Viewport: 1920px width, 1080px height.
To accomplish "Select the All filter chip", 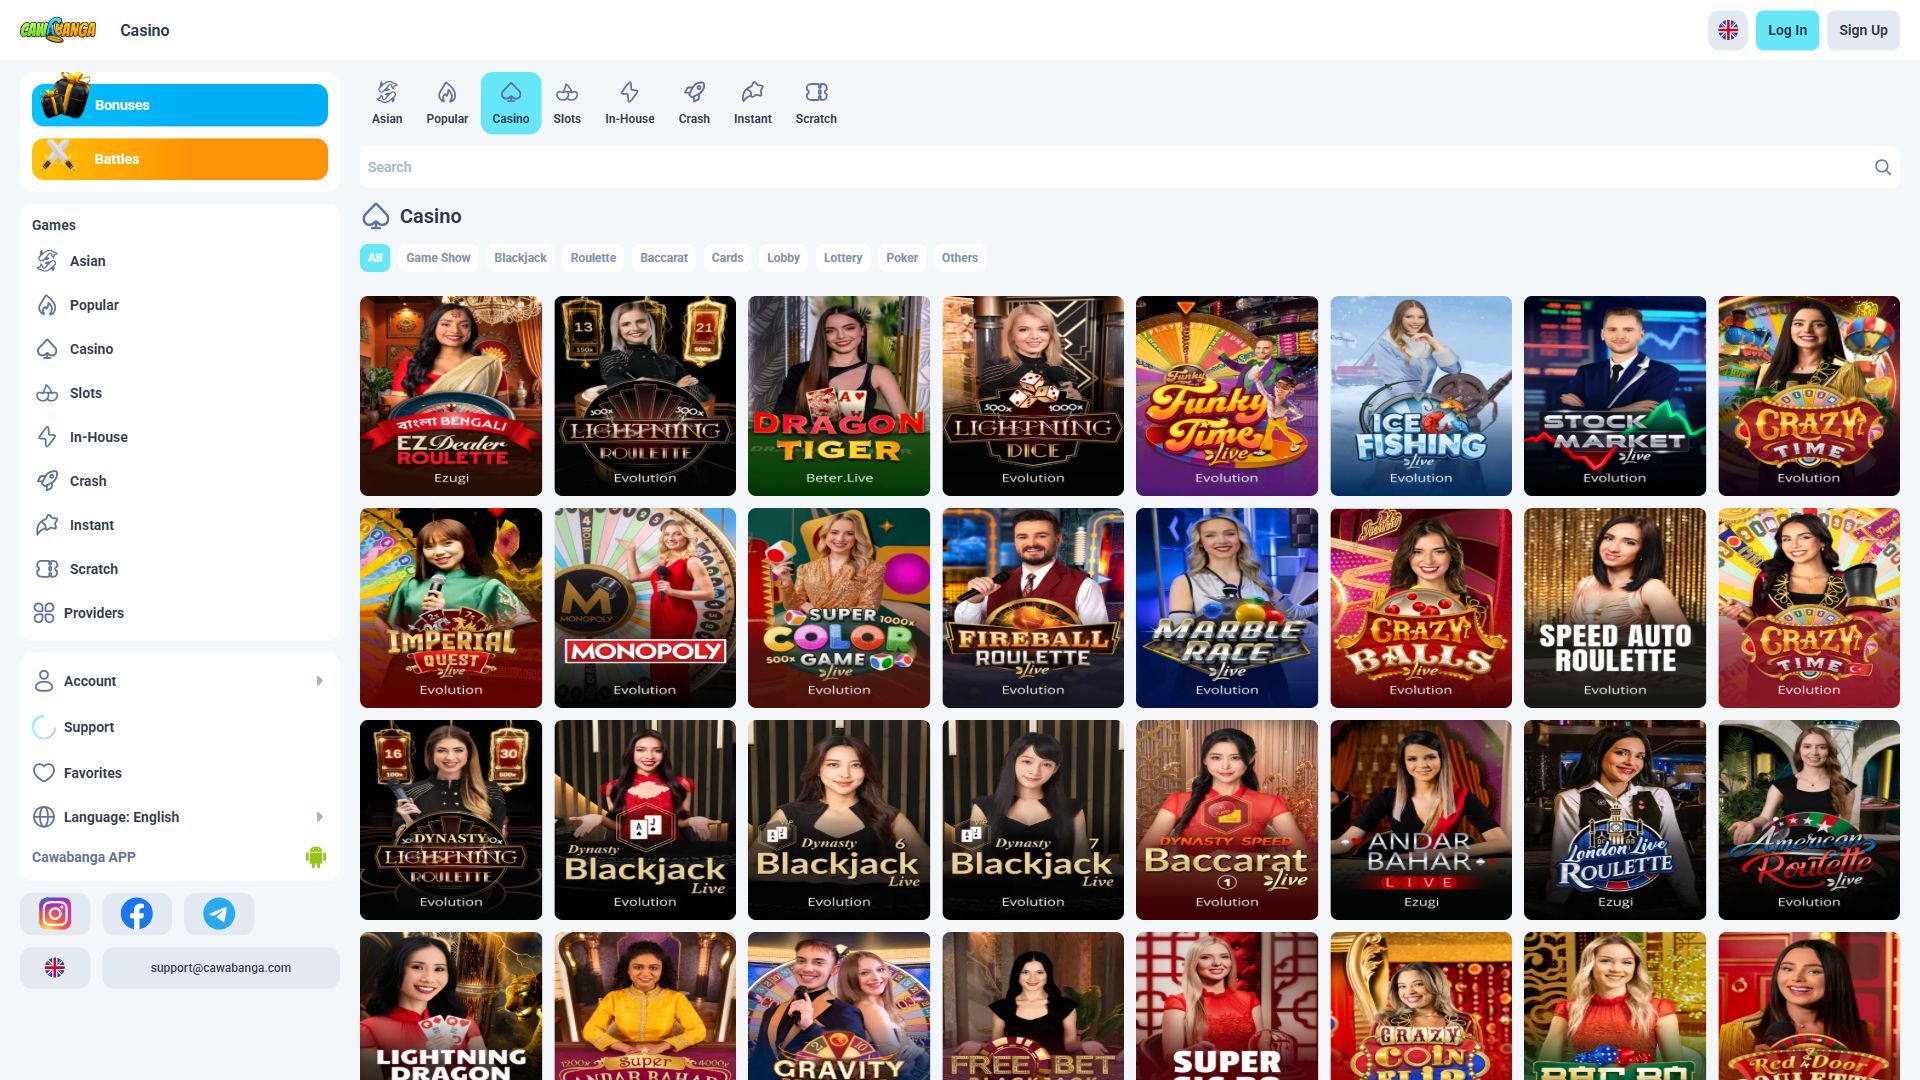I will pos(375,258).
